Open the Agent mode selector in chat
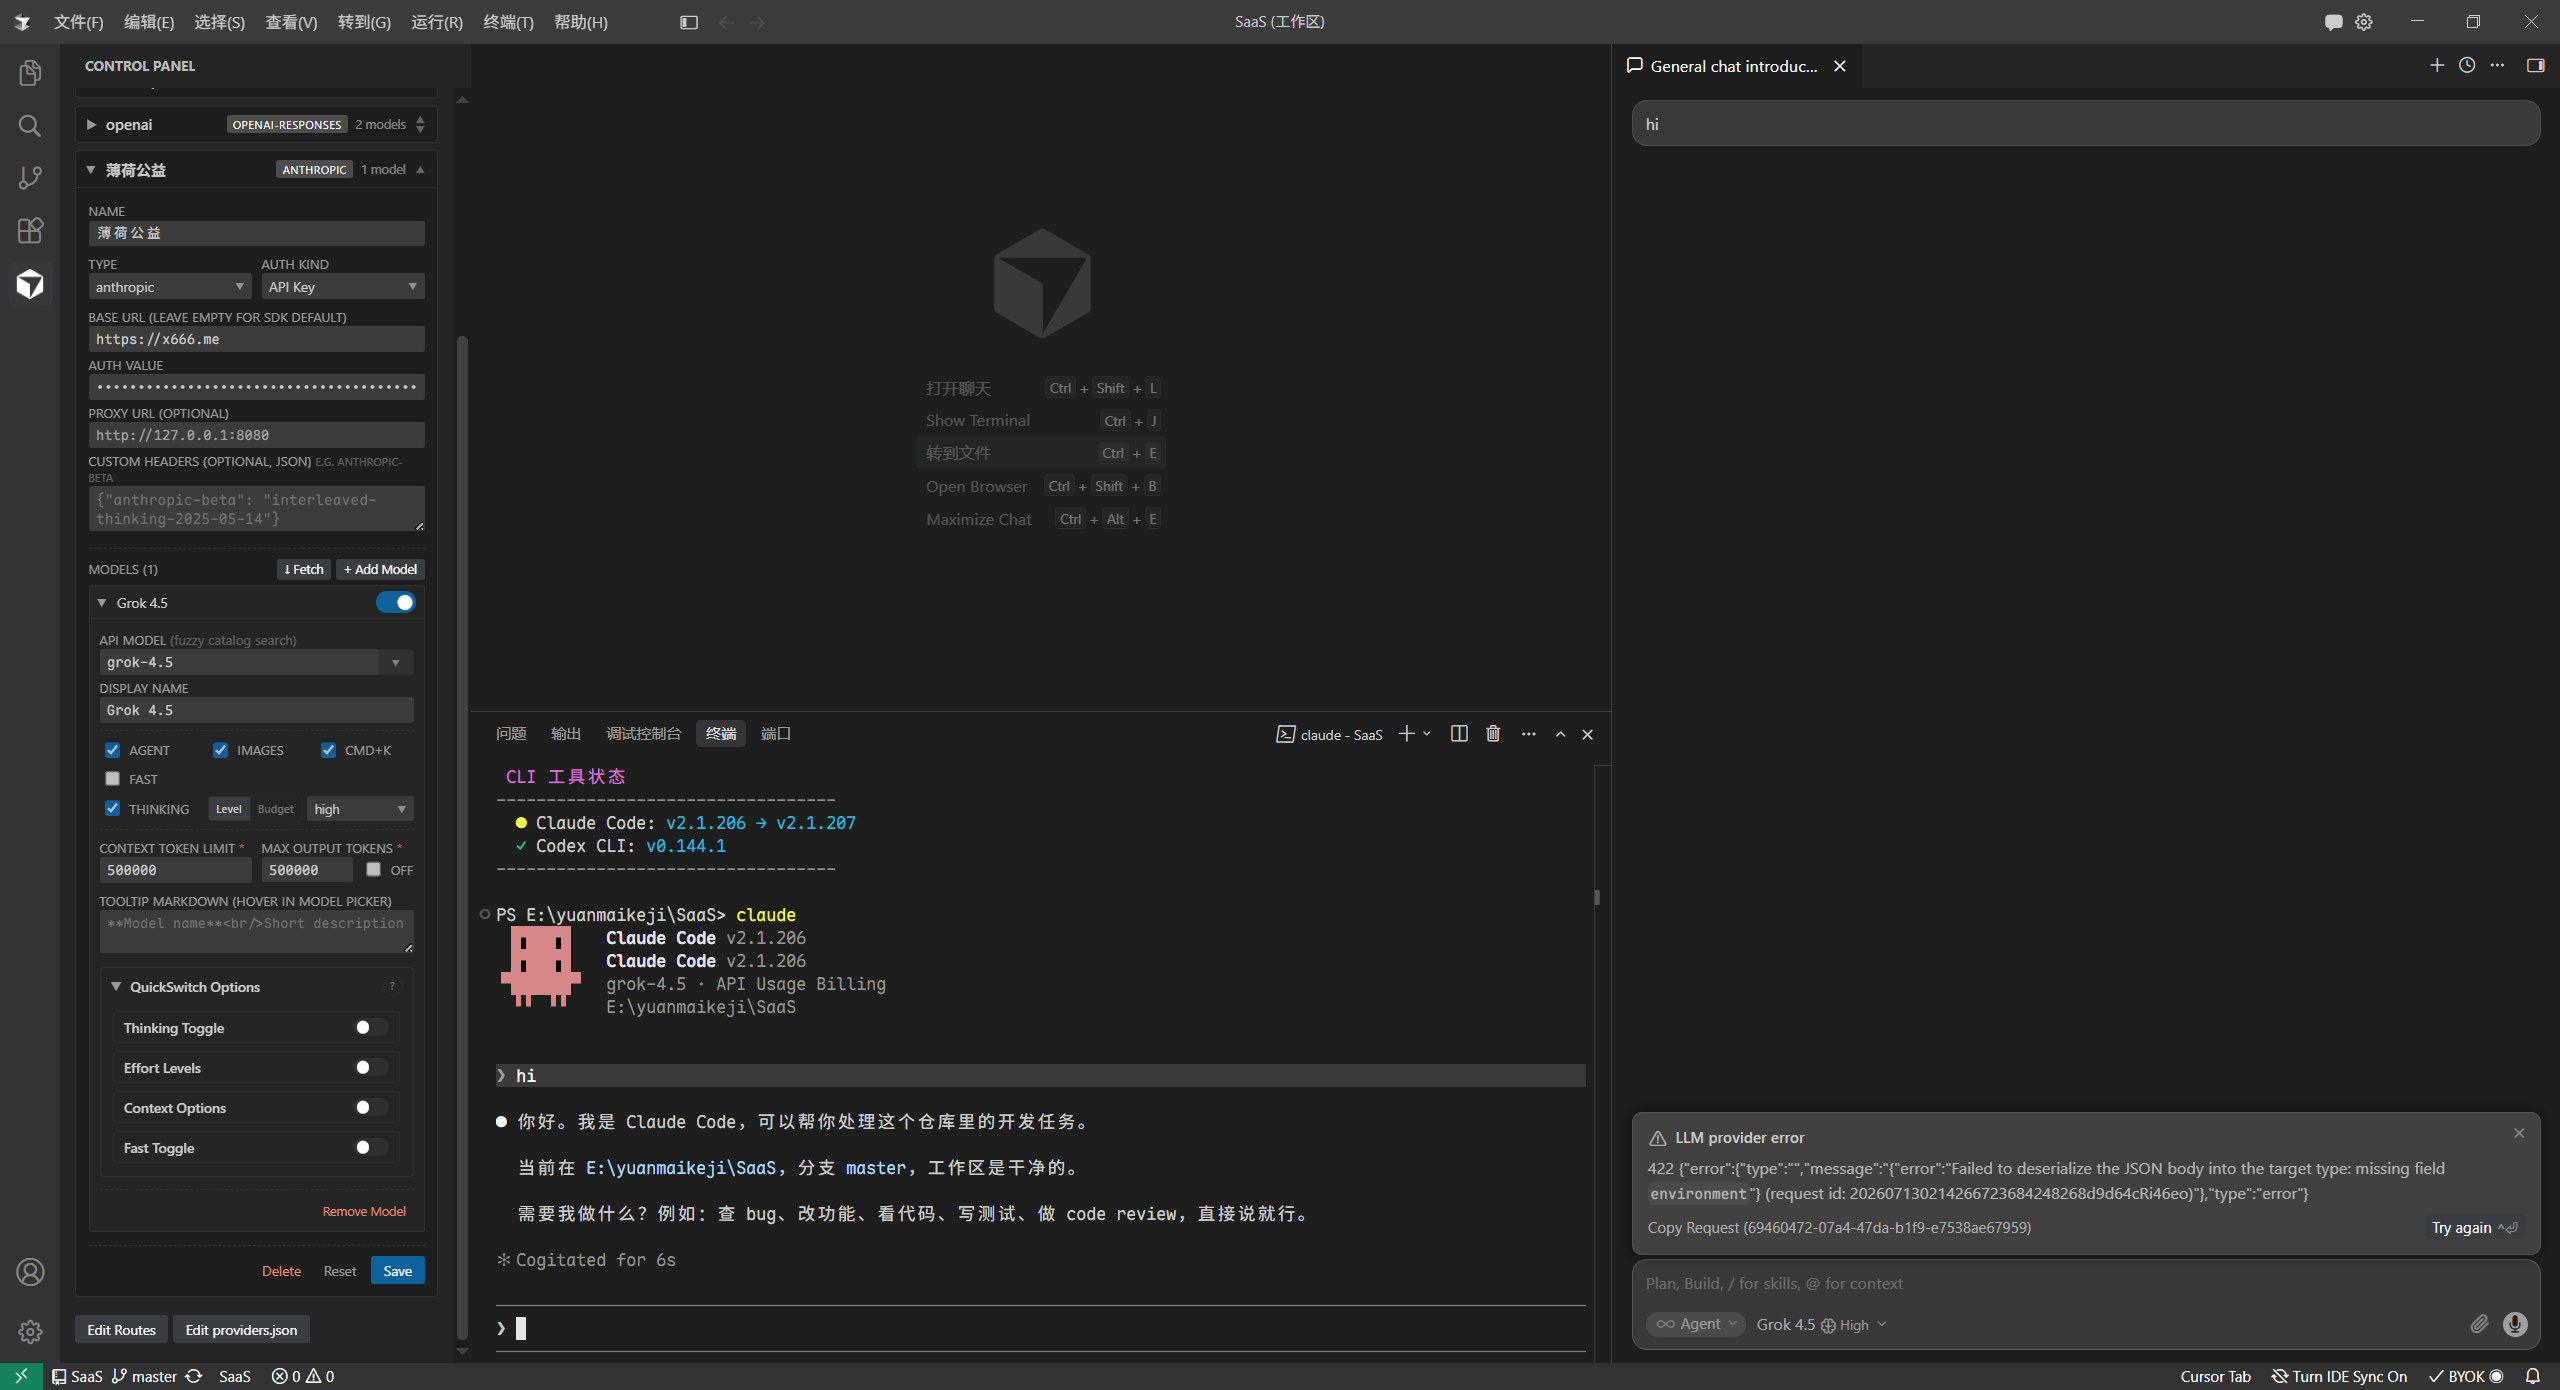This screenshot has height=1390, width=2560. click(x=1696, y=1324)
